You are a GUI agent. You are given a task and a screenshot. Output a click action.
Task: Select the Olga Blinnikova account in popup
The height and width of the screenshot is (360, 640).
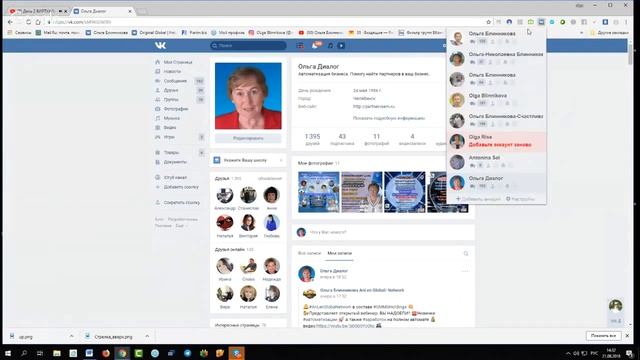point(496,100)
